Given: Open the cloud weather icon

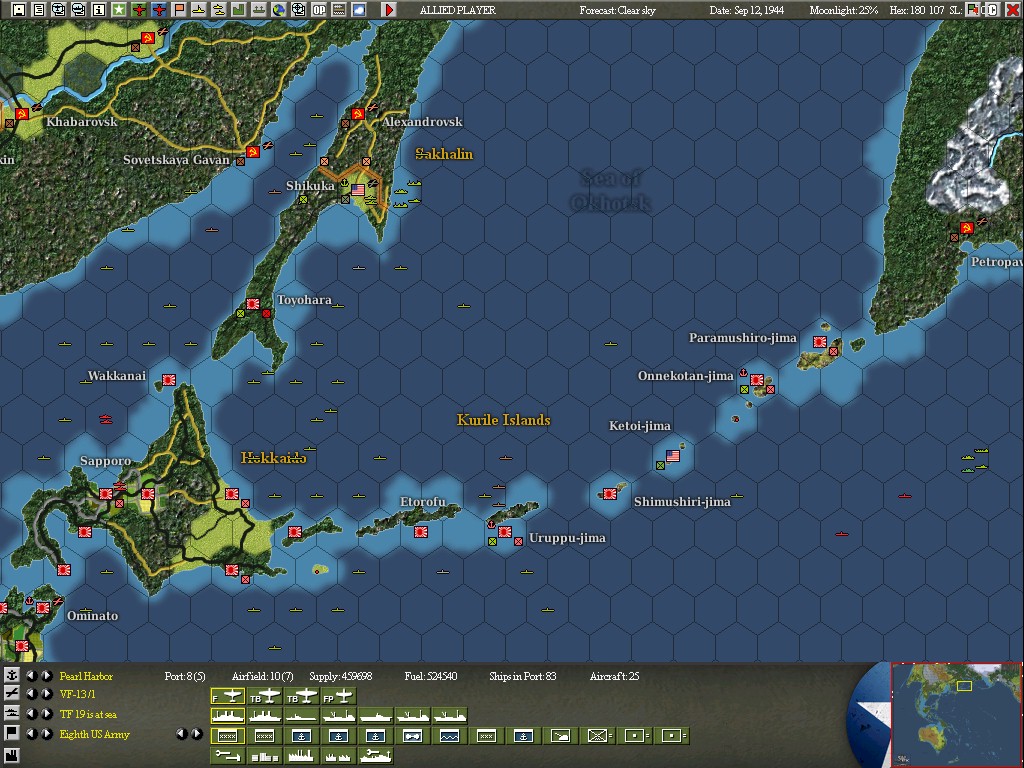Looking at the screenshot, I should [x=359, y=10].
